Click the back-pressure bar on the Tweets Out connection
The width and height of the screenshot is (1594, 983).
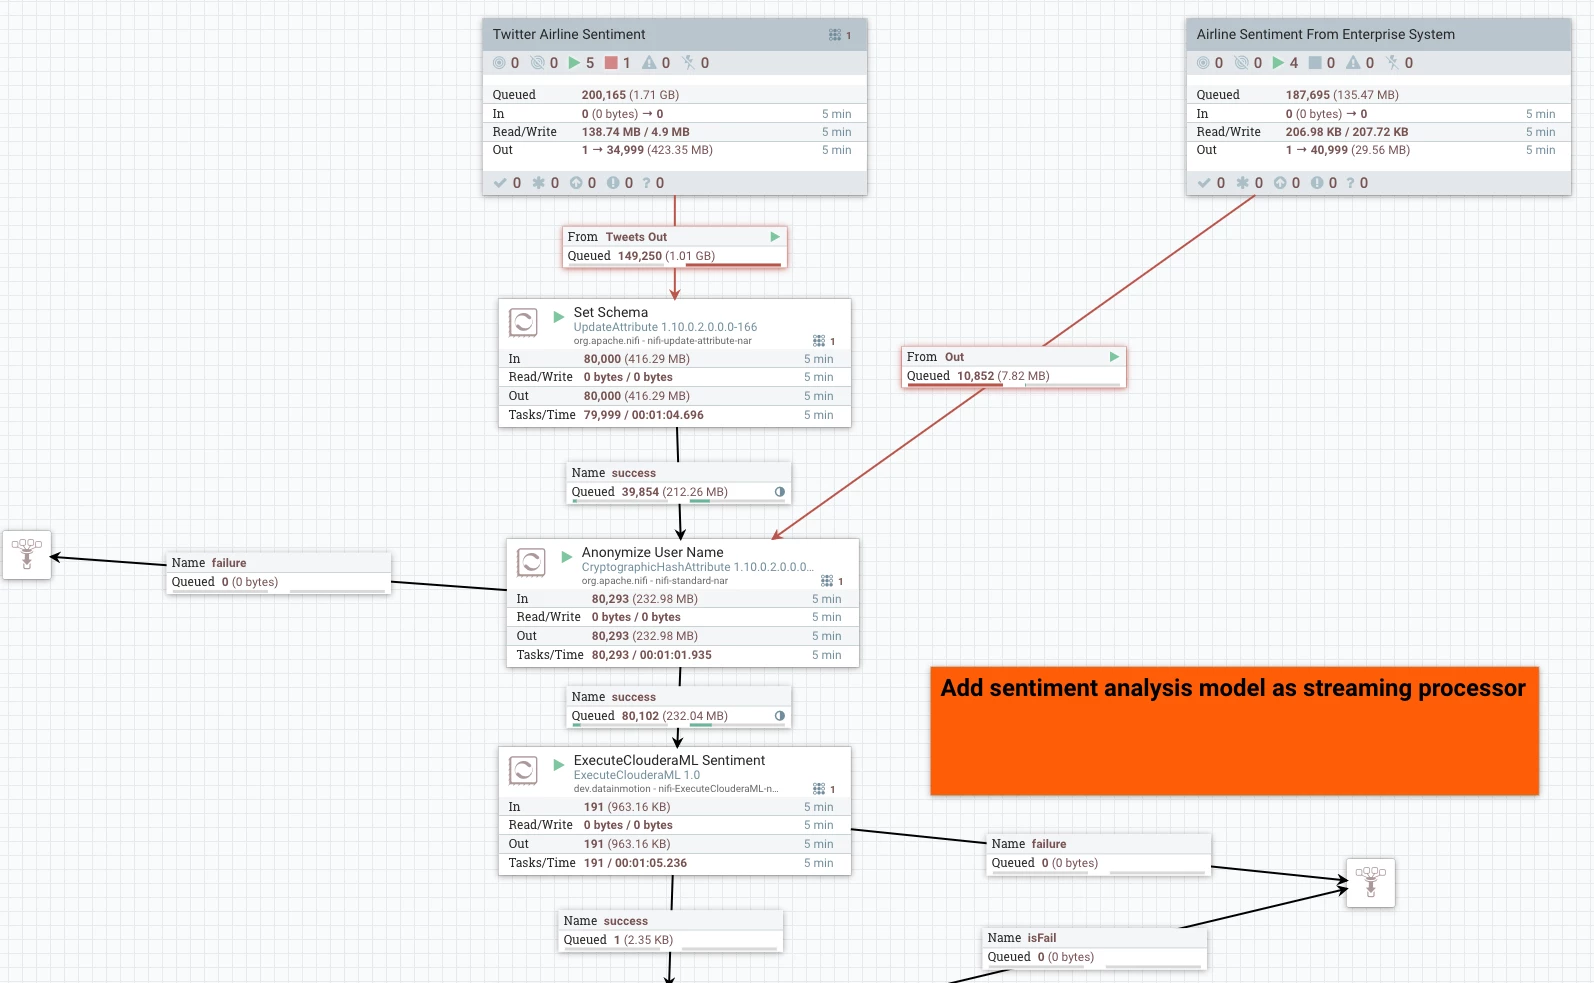point(734,265)
